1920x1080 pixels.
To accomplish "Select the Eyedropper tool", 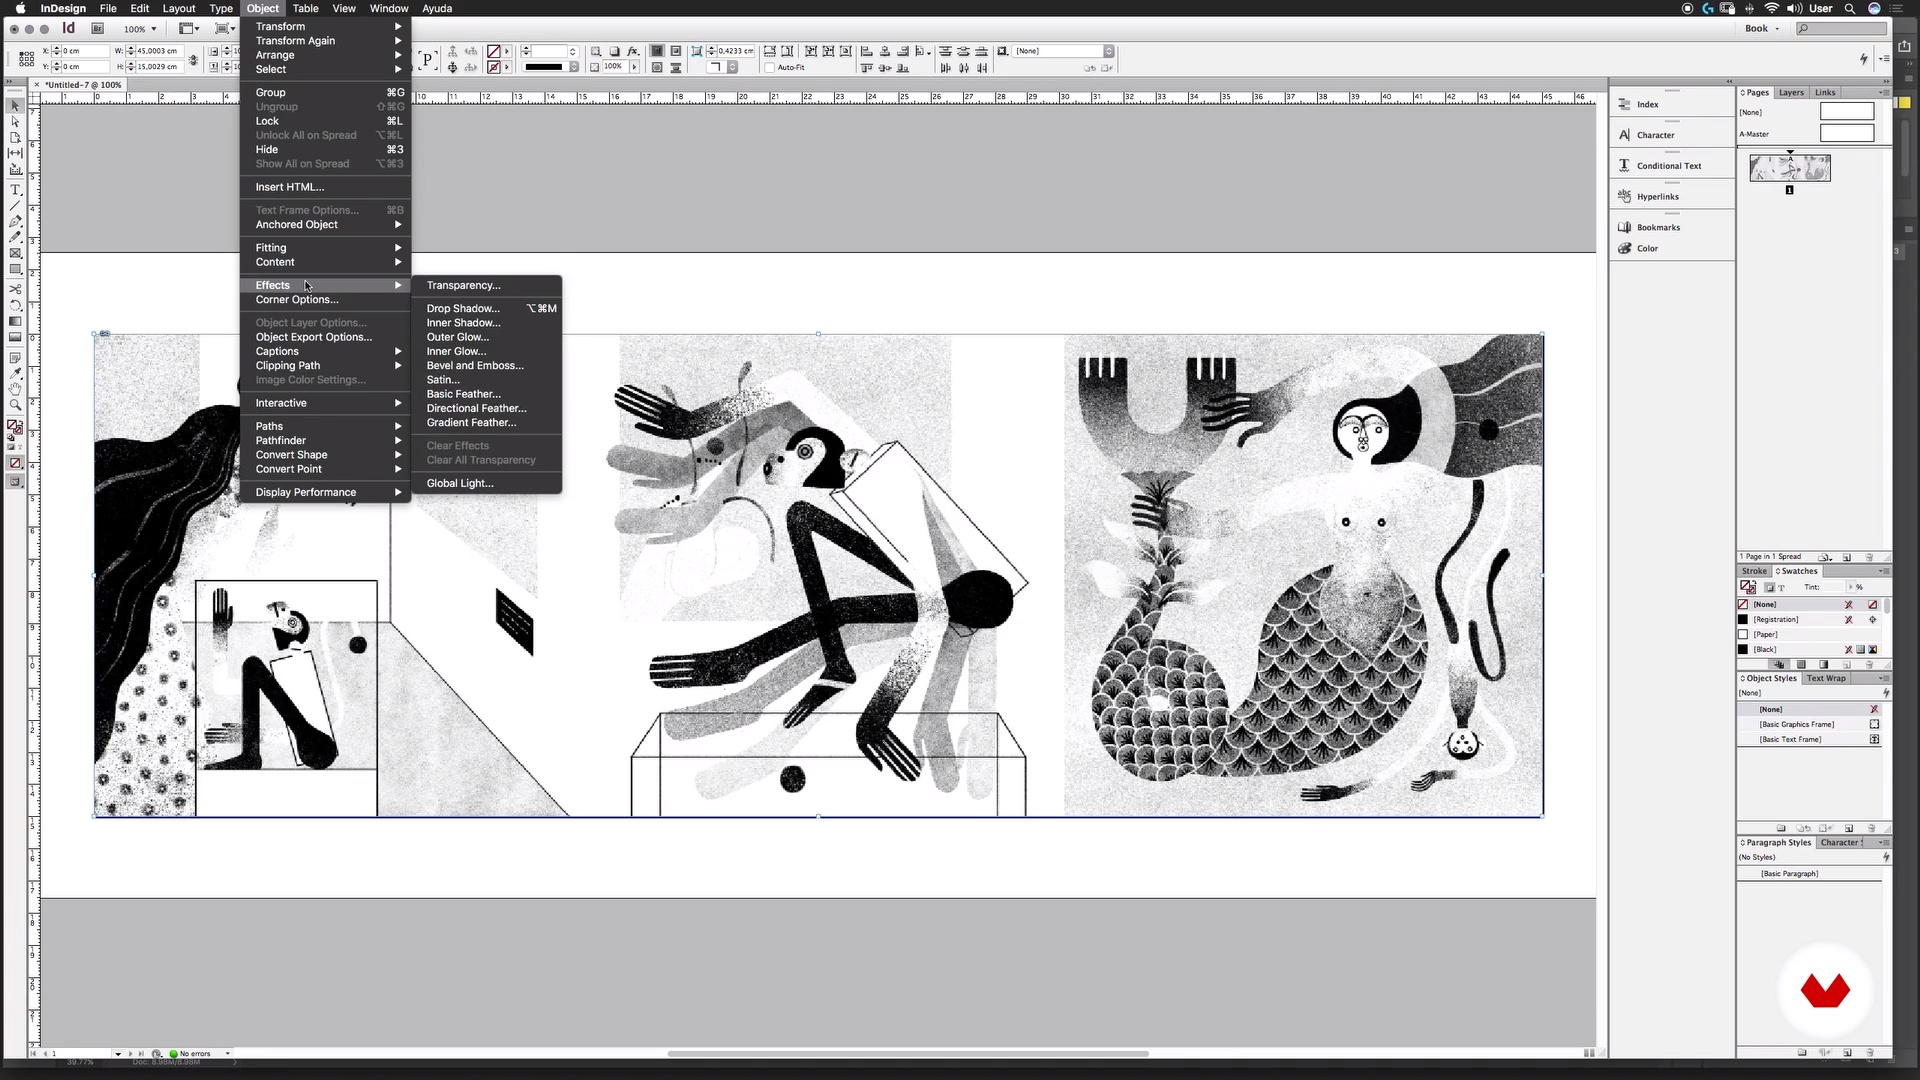I will point(15,373).
